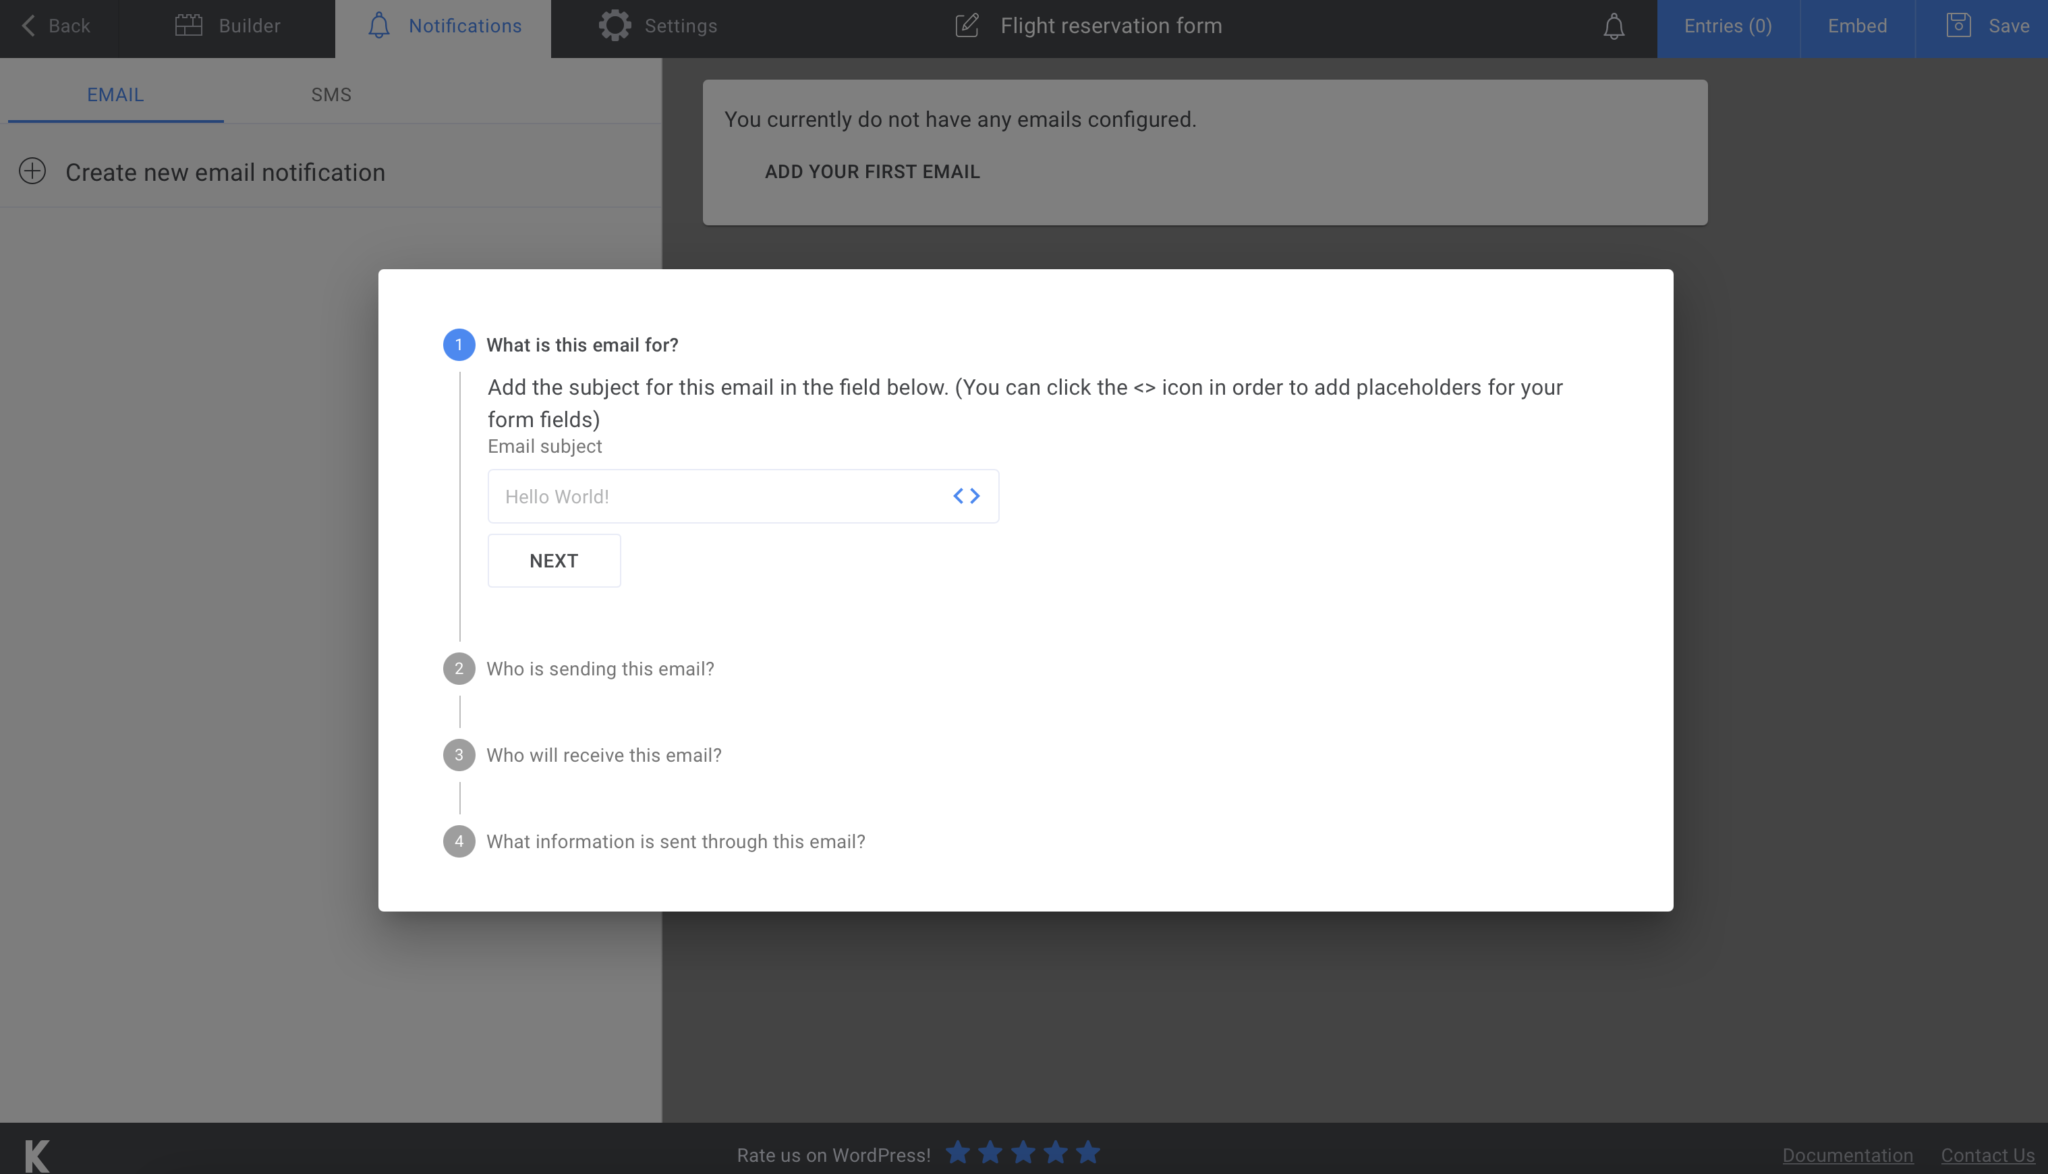Give a five-star rating on WordPress
The height and width of the screenshot is (1174, 2048).
(1088, 1152)
